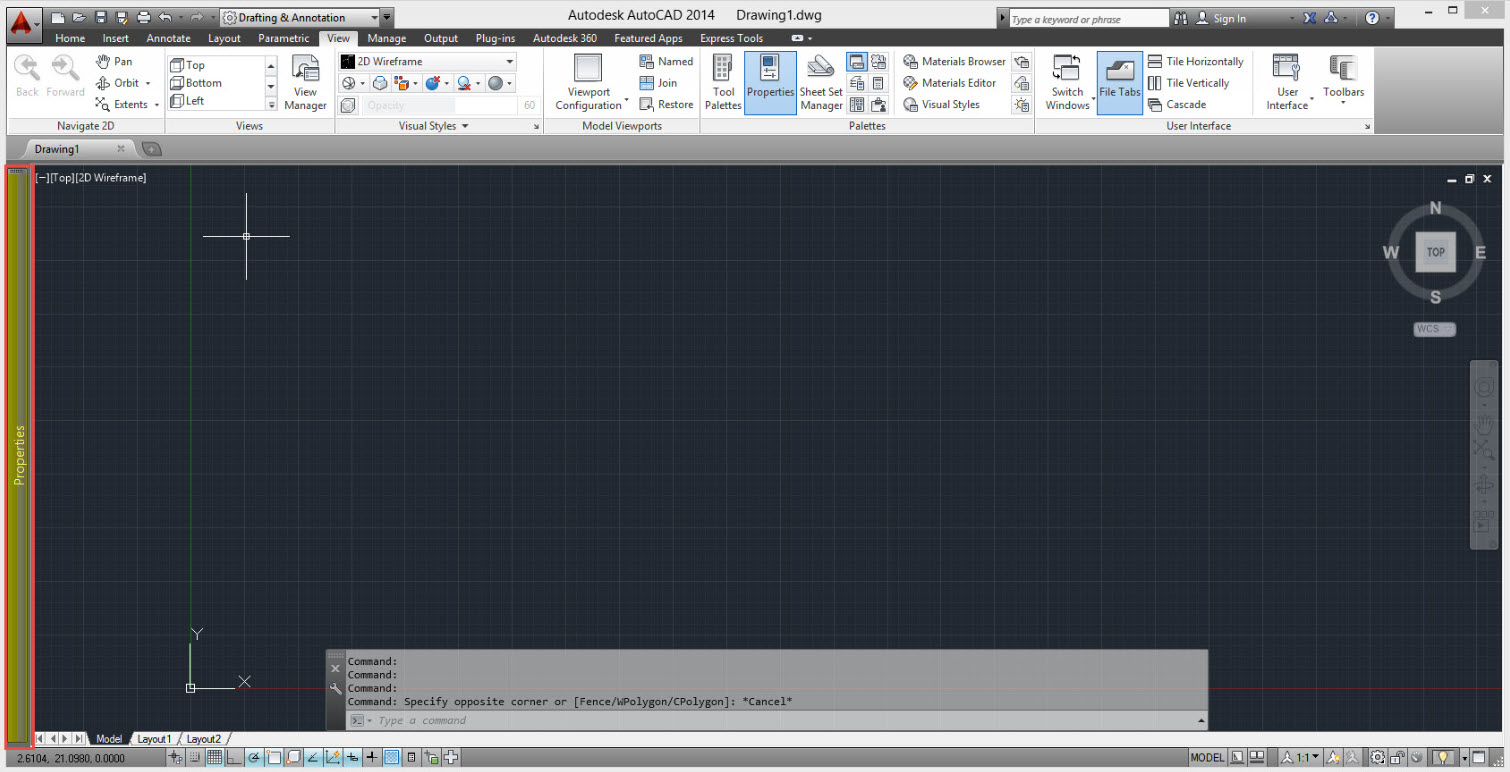Open Sheet Set Manager
This screenshot has height=772, width=1510.
click(821, 82)
